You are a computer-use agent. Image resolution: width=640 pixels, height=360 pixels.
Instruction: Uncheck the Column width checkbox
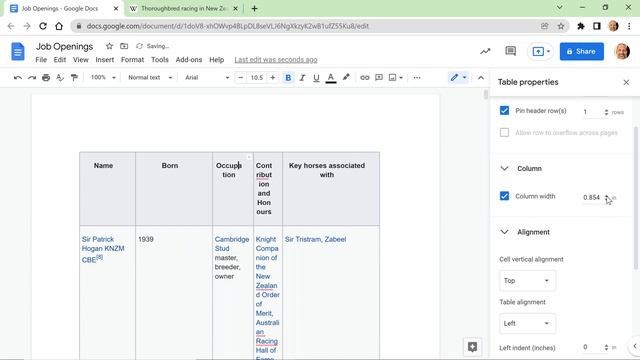click(504, 196)
